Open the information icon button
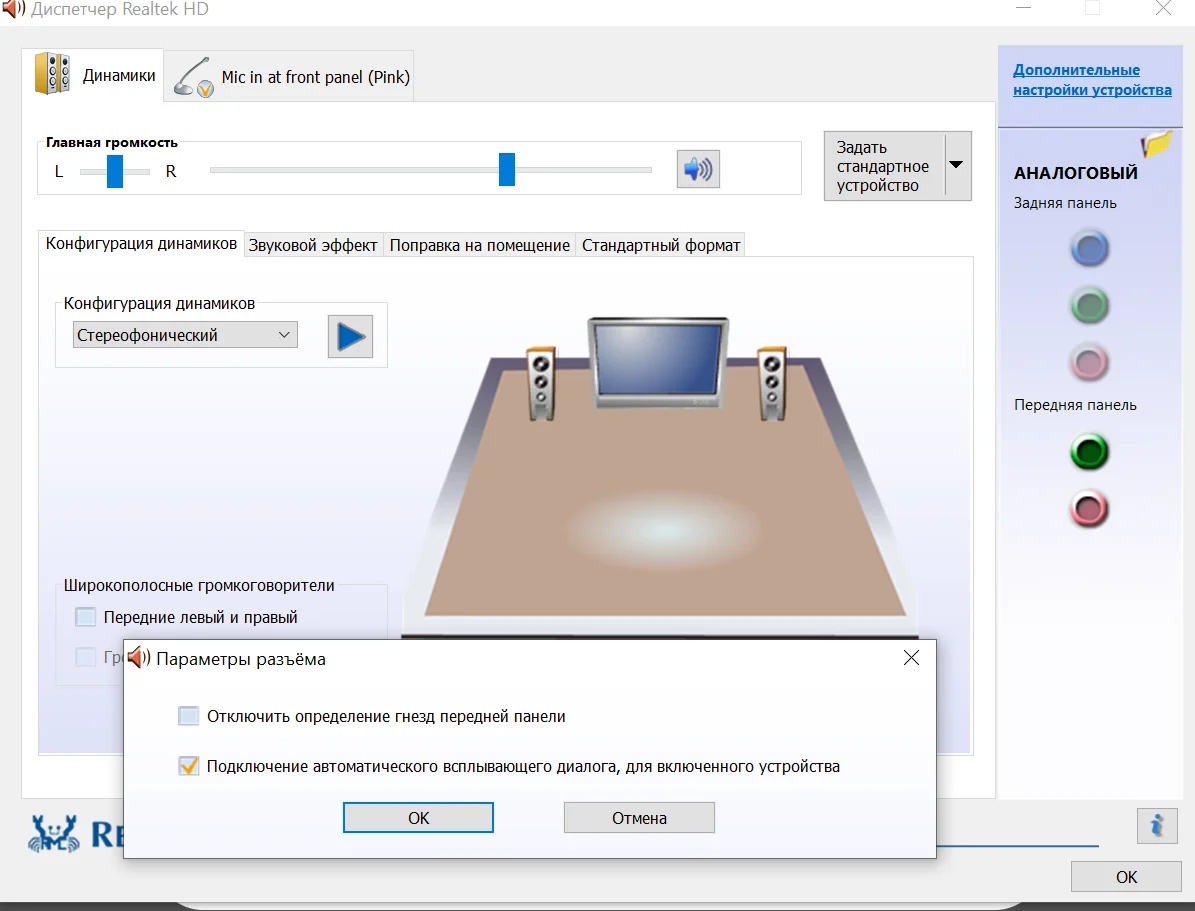The image size is (1195, 911). click(1157, 826)
